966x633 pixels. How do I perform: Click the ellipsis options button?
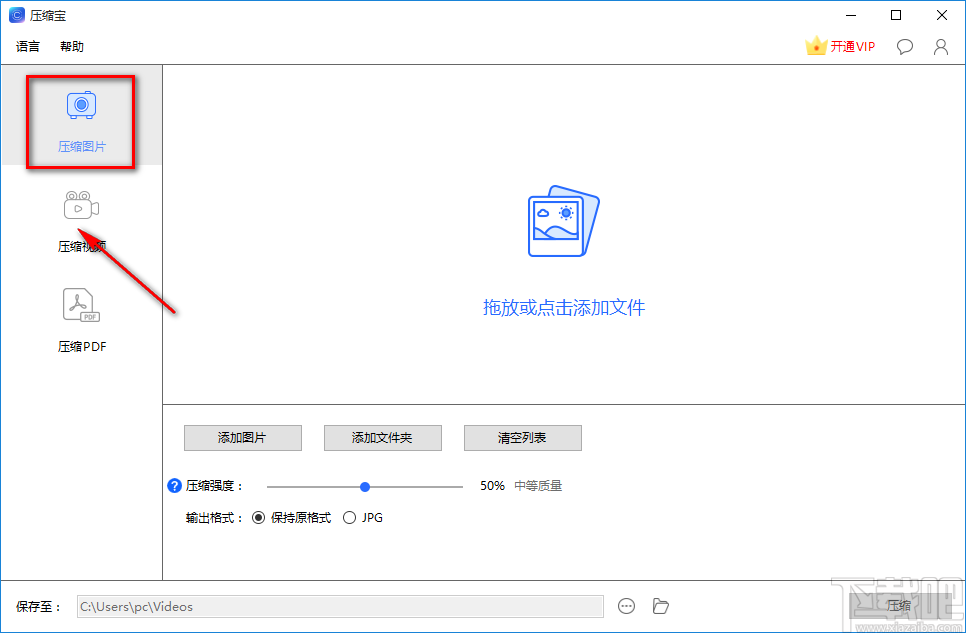[x=626, y=605]
